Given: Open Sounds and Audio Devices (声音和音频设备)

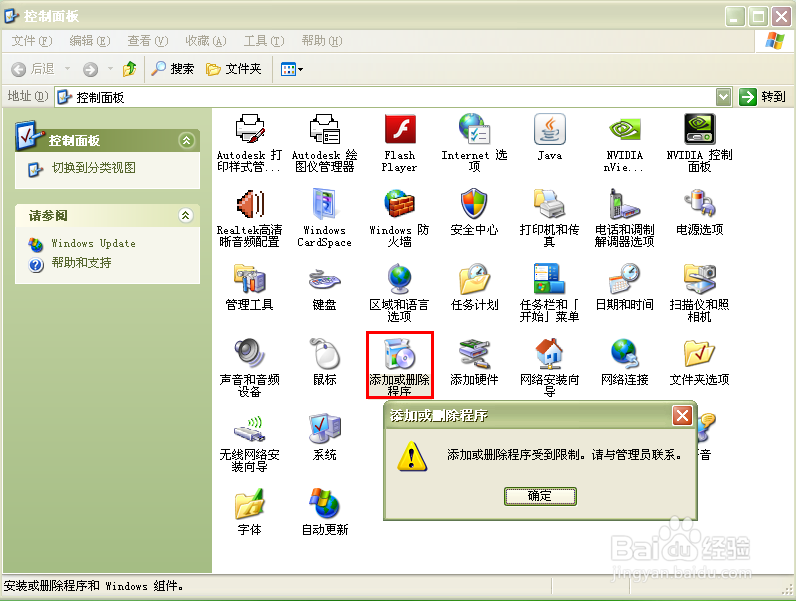Looking at the screenshot, I should [249, 368].
